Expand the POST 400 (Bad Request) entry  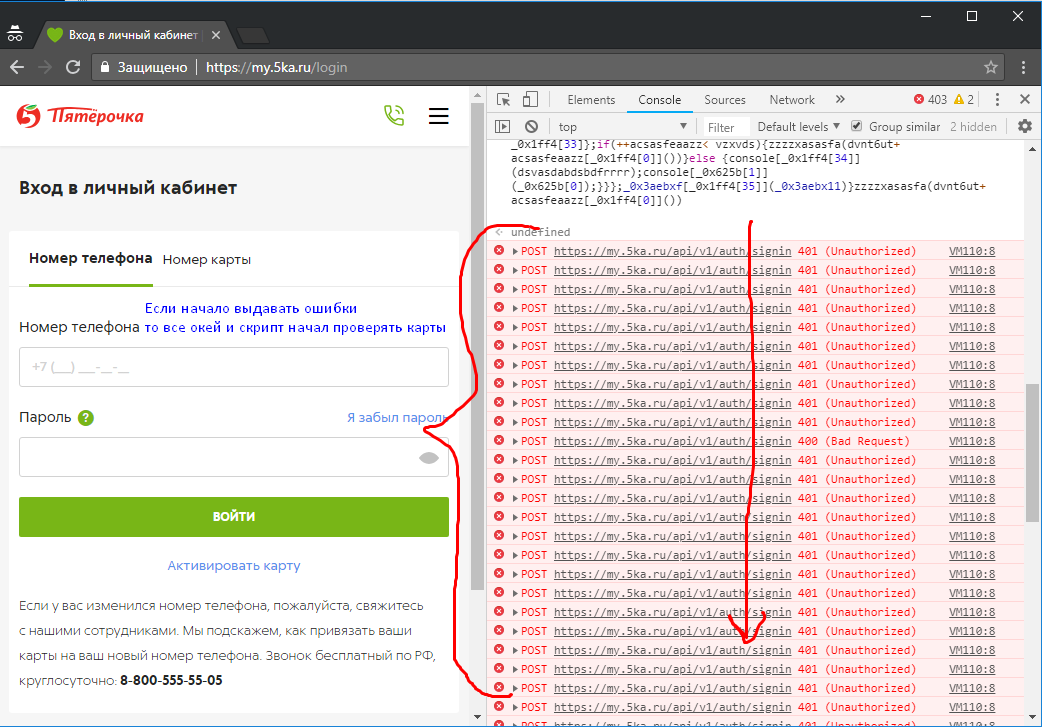515,441
